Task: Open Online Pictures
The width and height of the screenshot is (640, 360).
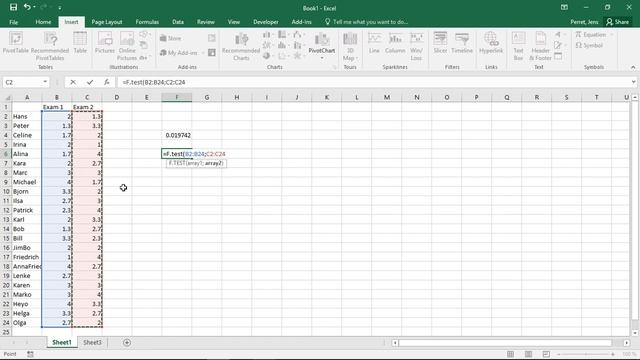Action: pos(127,46)
